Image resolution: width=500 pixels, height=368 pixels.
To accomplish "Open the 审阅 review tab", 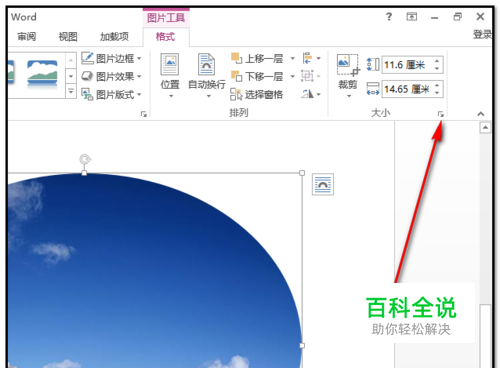I will click(26, 36).
